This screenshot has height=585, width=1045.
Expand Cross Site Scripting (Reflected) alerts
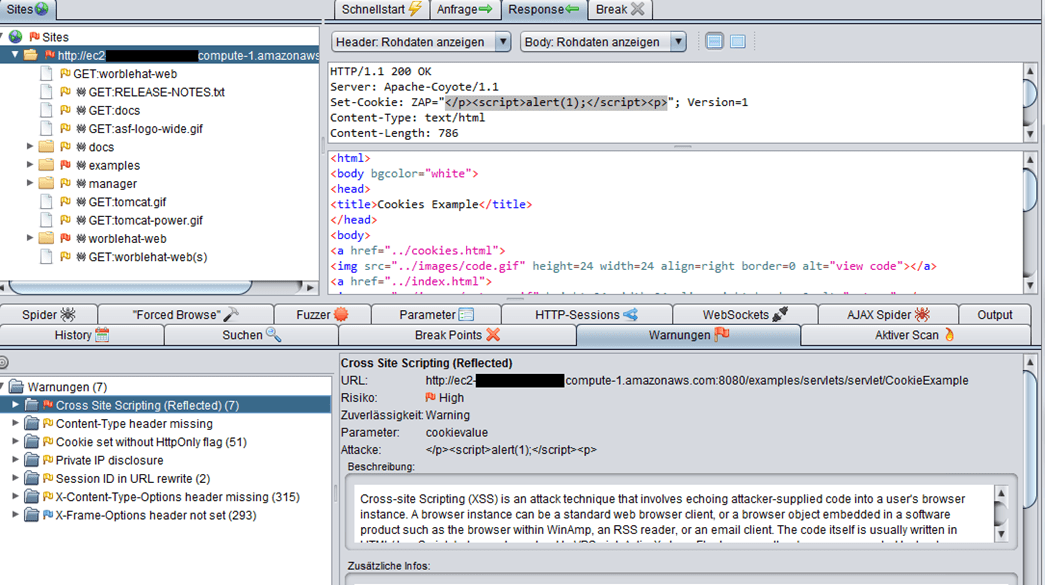click(15, 405)
